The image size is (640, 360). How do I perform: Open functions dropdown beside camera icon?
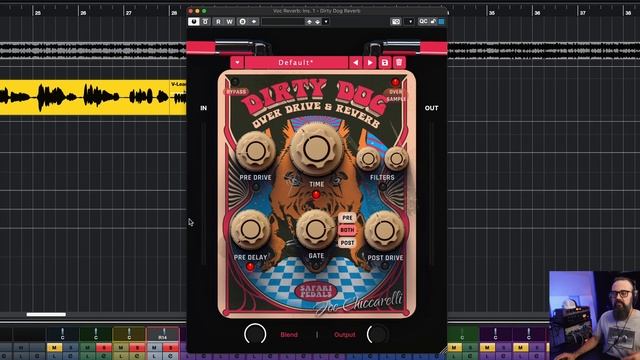click(x=410, y=22)
